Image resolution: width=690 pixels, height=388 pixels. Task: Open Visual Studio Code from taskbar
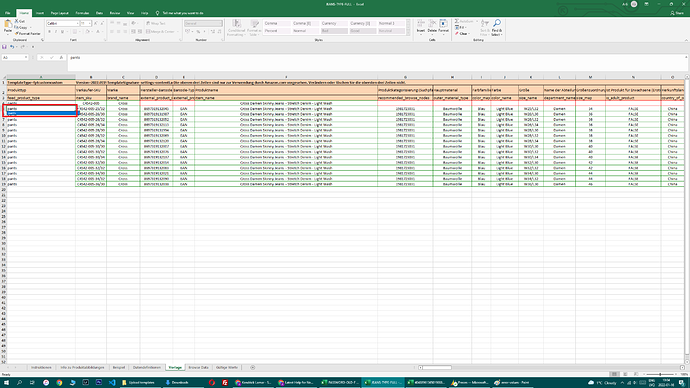pyautogui.click(x=112, y=383)
